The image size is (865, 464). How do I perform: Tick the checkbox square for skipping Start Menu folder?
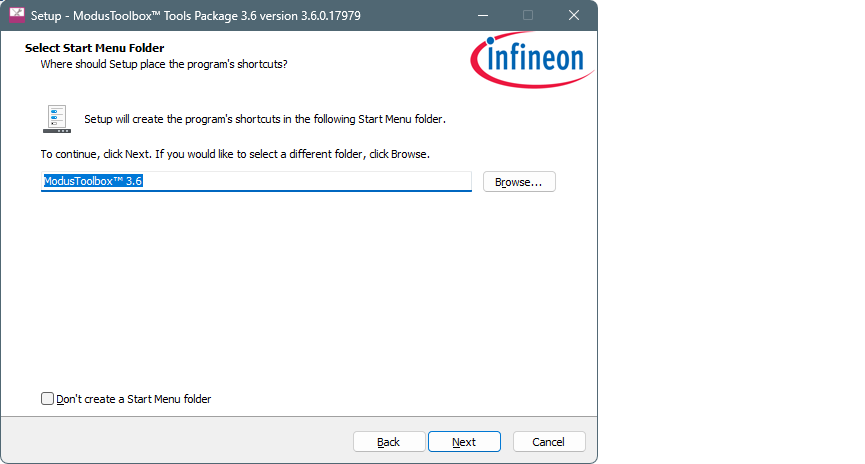click(48, 399)
